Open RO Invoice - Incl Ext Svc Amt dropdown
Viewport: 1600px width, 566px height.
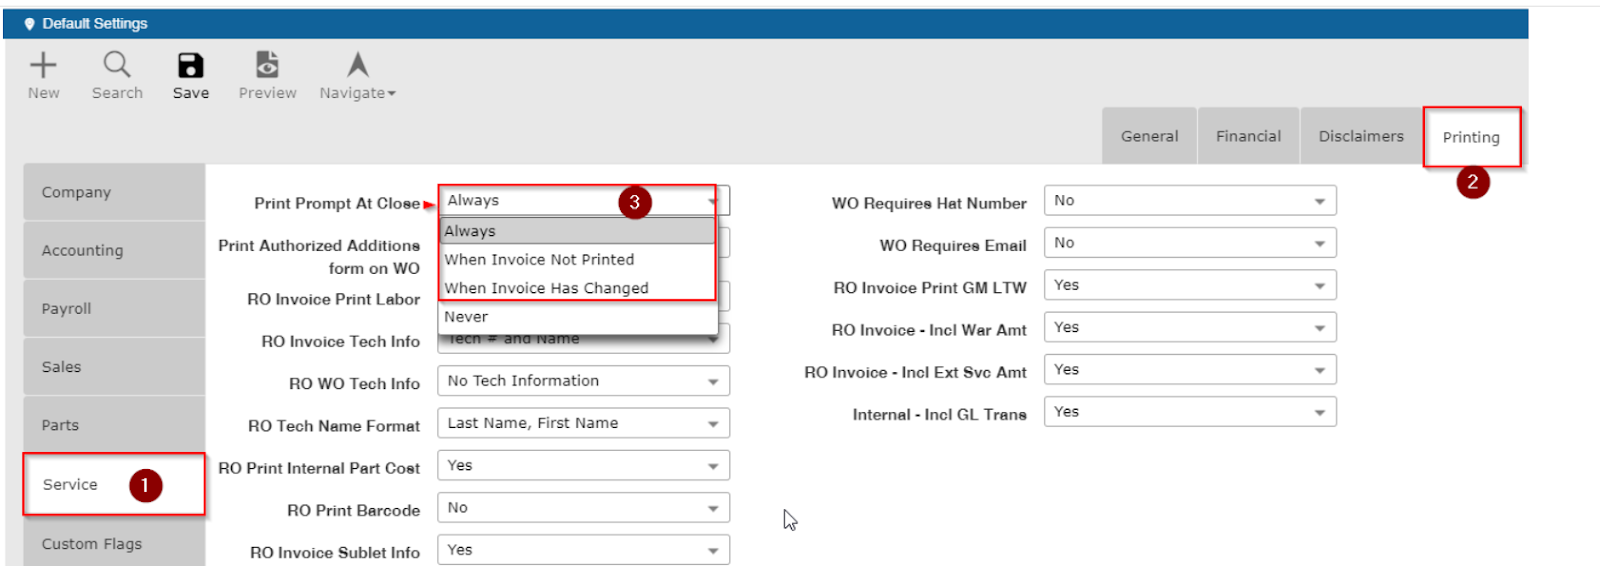point(1190,370)
